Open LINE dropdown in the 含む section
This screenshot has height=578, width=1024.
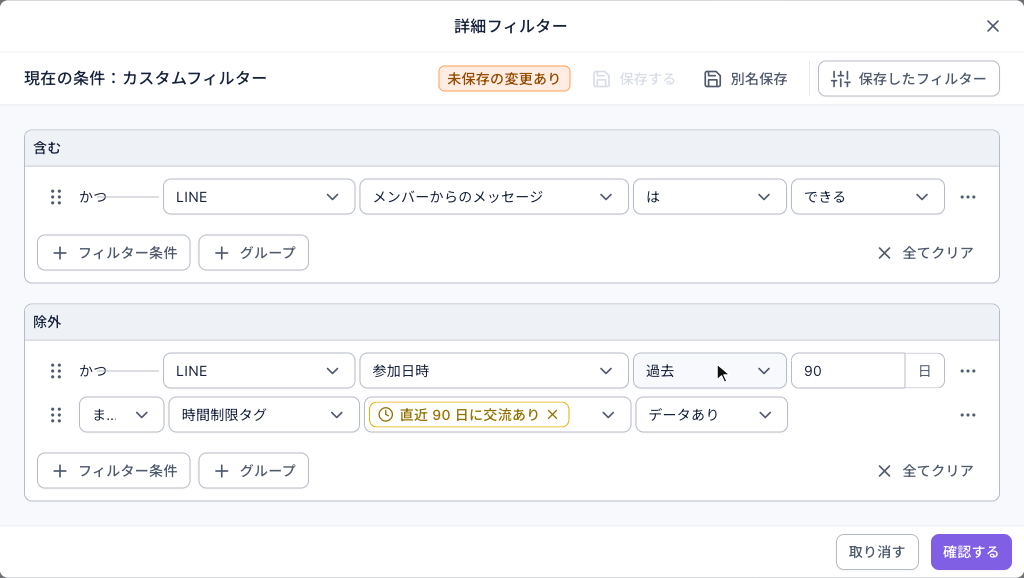point(259,197)
